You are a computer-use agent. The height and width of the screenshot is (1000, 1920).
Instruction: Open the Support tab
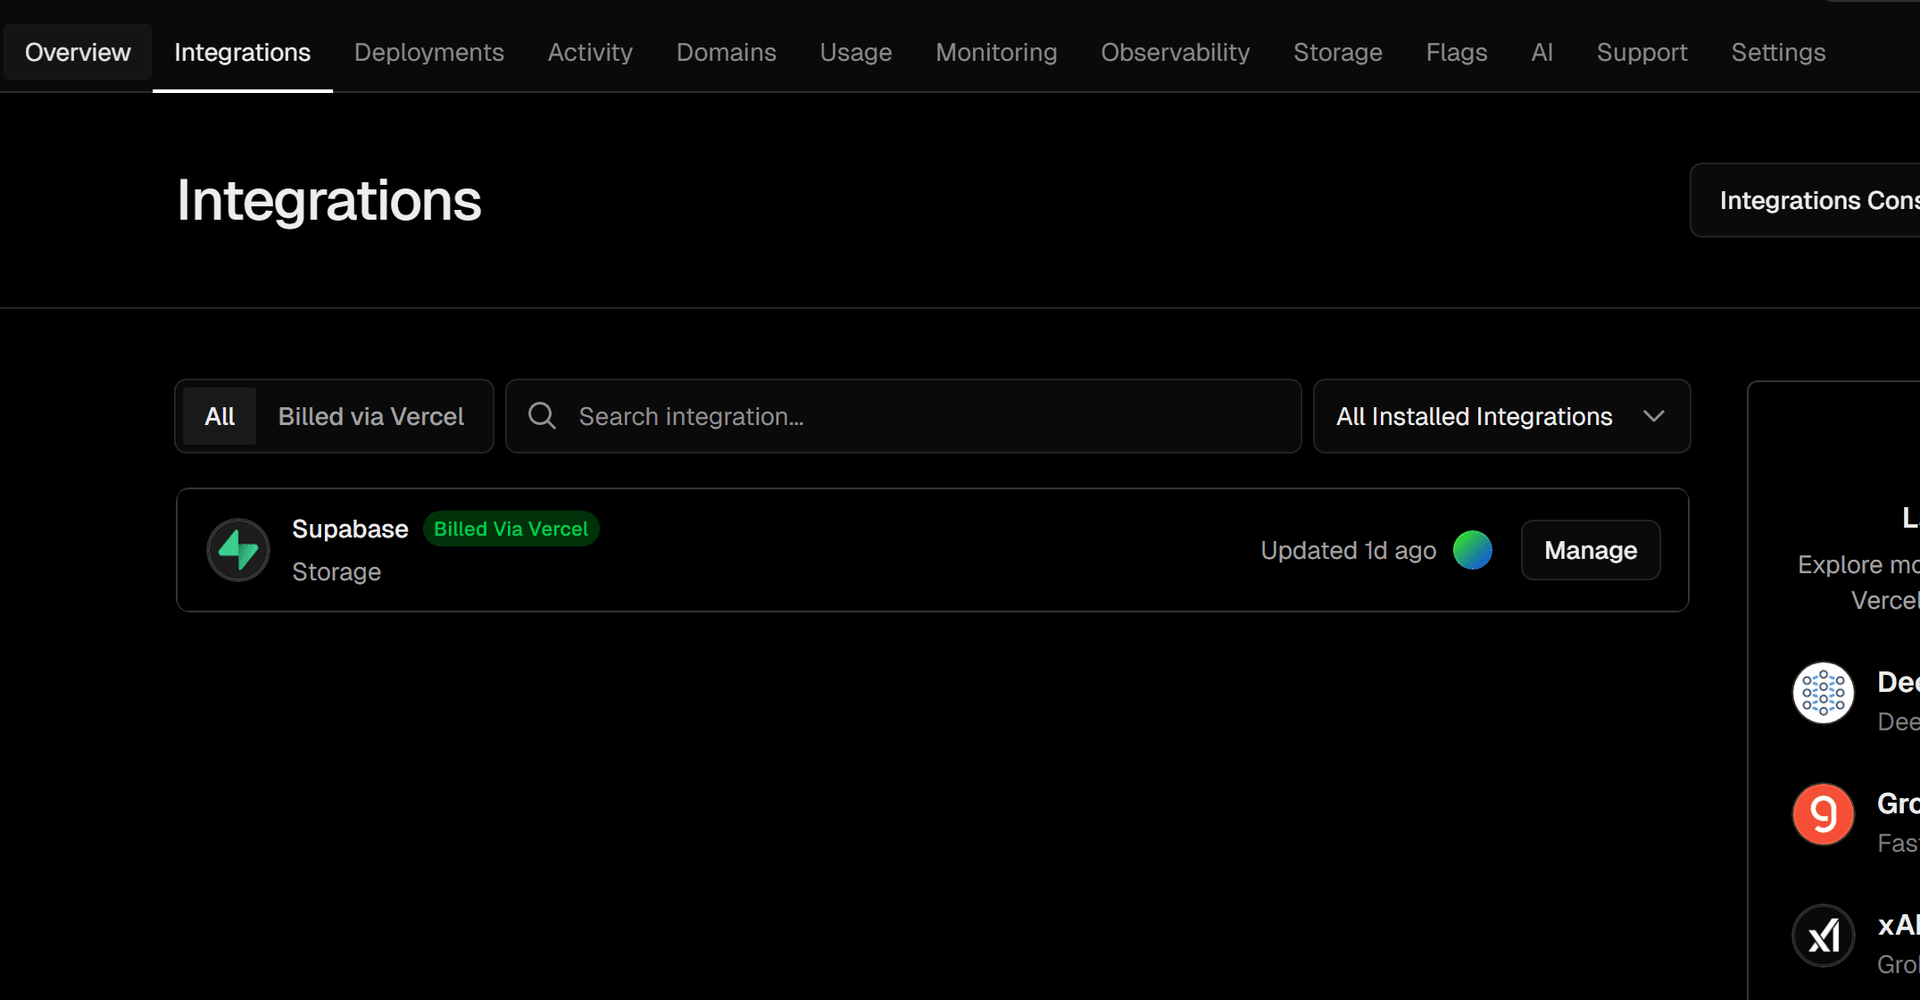click(1642, 52)
